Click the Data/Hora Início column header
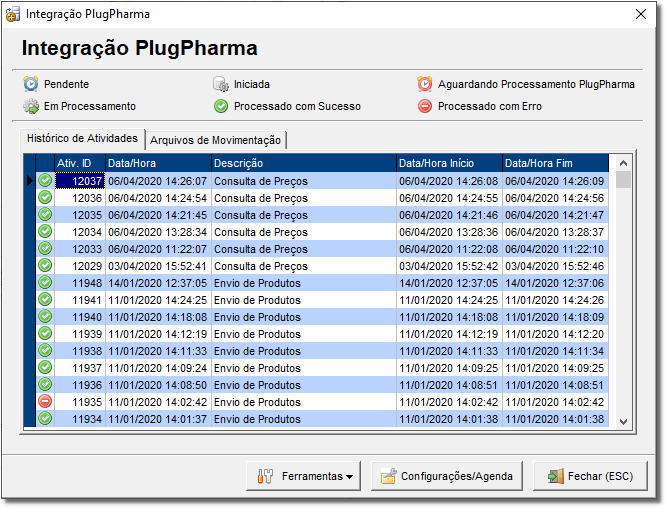The width and height of the screenshot is (666, 508). click(449, 163)
